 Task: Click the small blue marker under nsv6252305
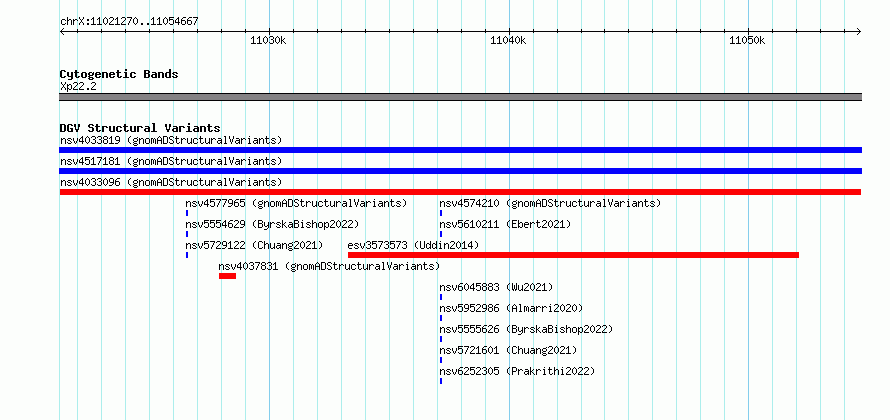440,381
